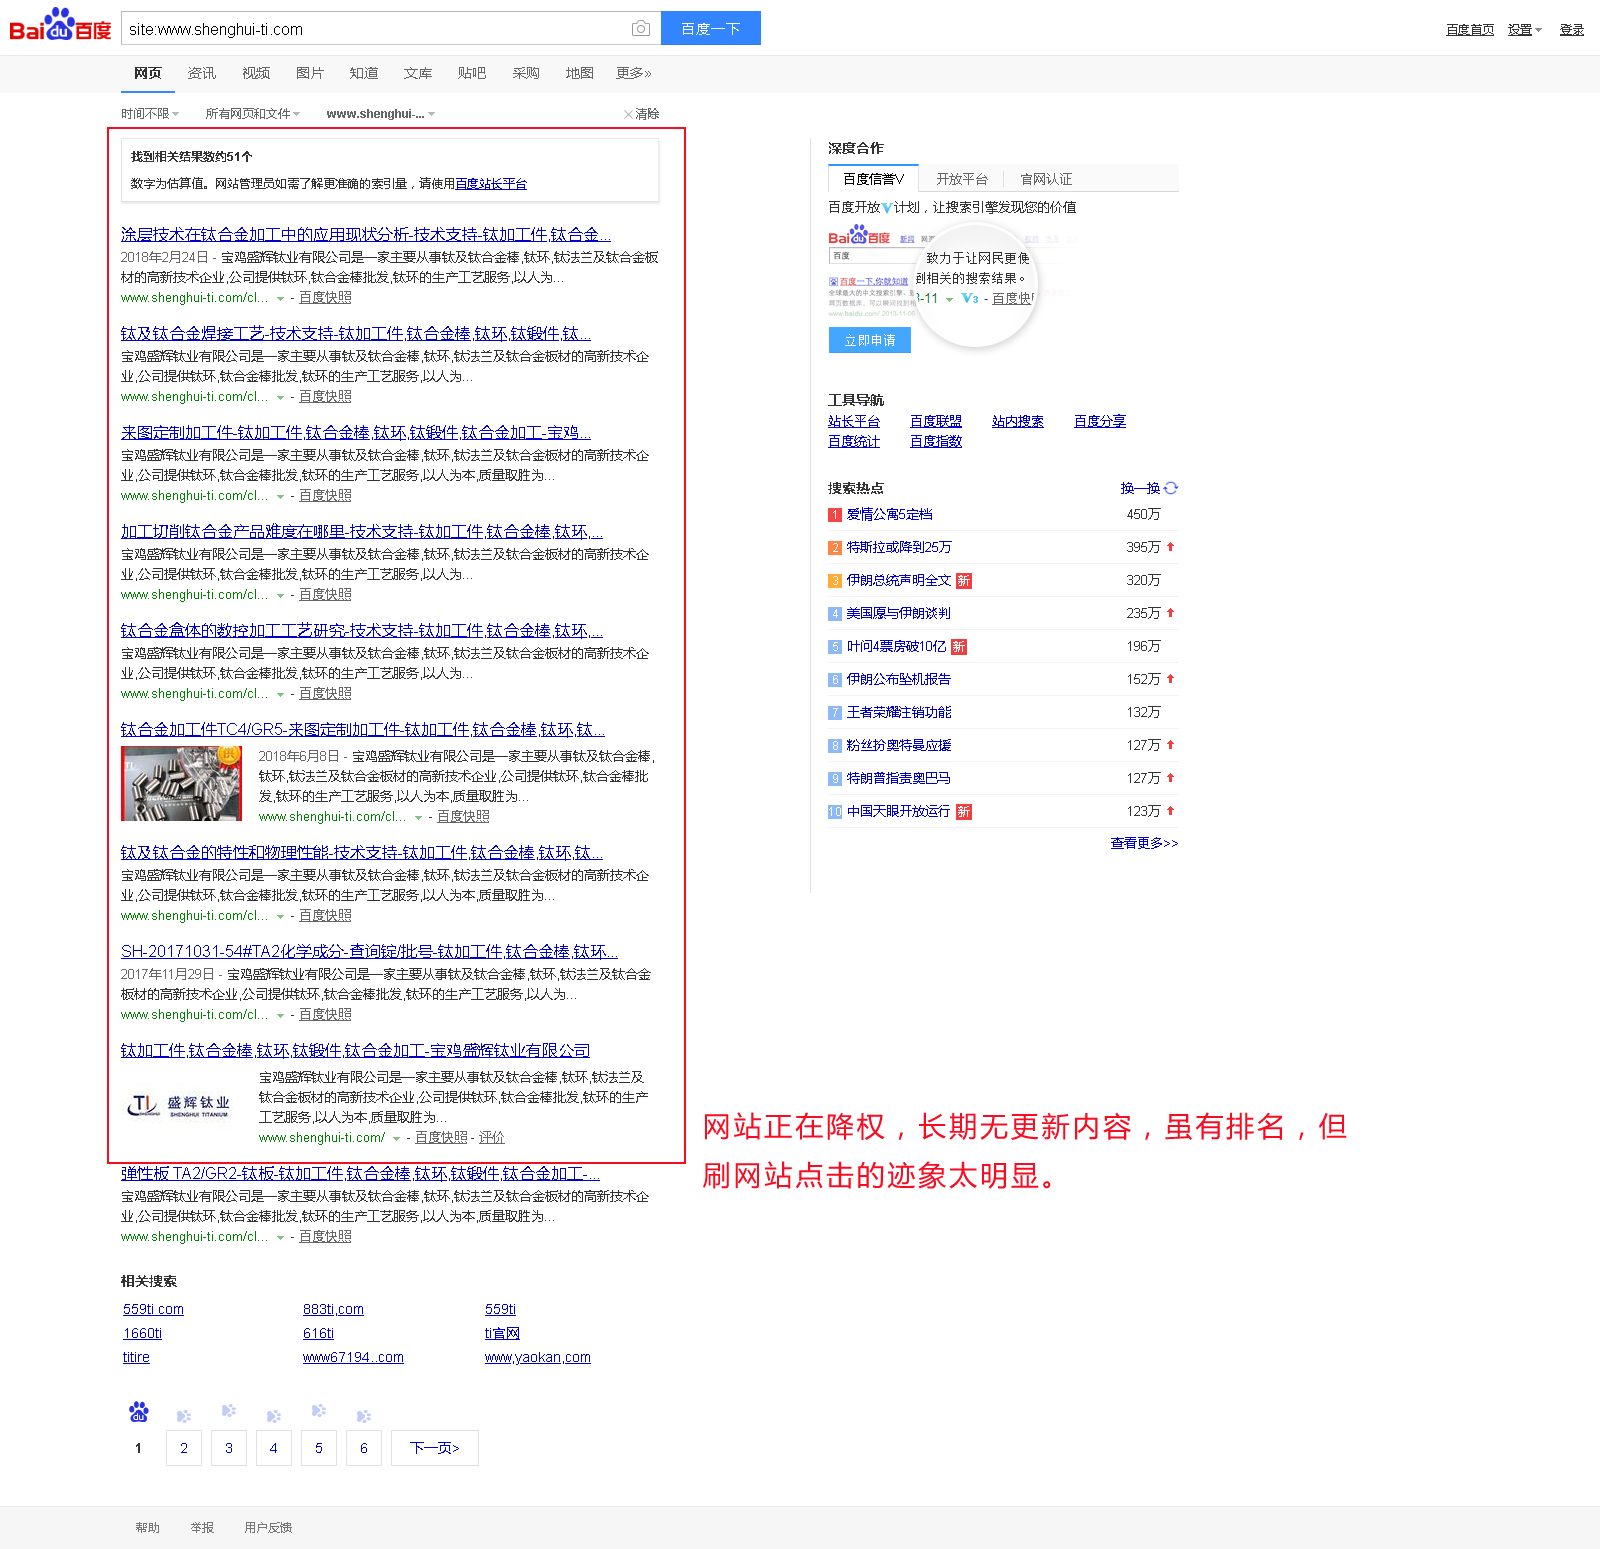1600x1549 pixels.
Task: Open 采购 tab
Action: tap(526, 73)
